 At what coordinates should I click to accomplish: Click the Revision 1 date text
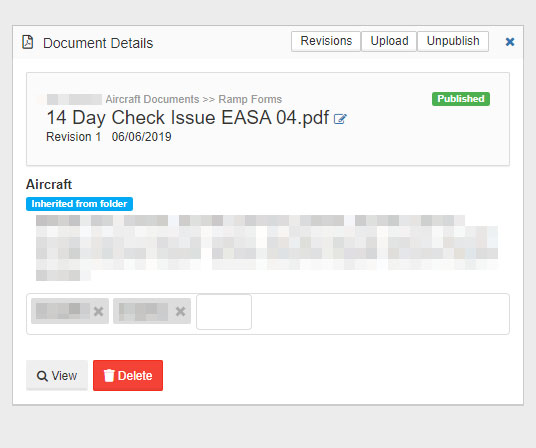coord(142,137)
